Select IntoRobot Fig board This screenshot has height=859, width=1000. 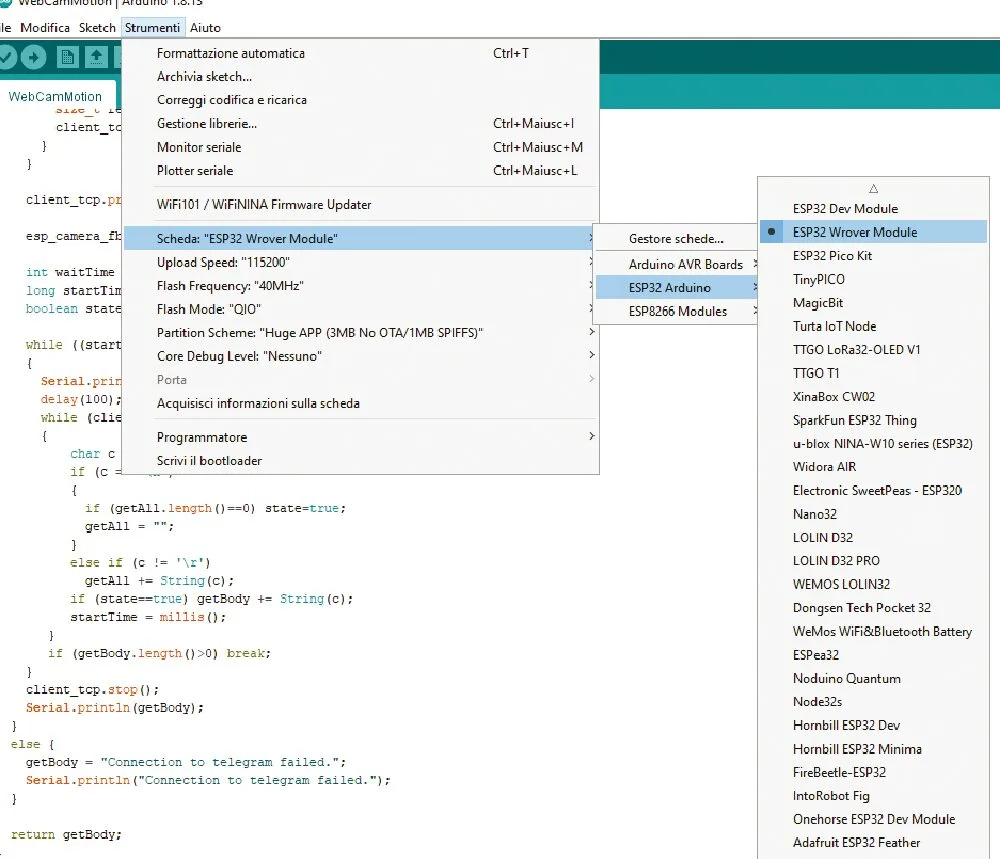[x=873, y=796]
